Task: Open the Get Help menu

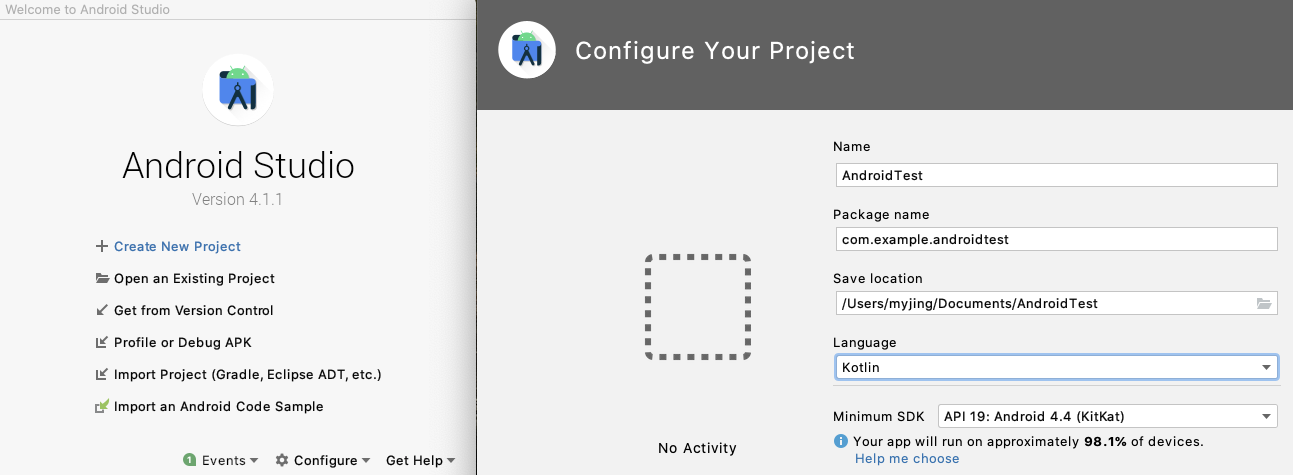Action: (420, 460)
